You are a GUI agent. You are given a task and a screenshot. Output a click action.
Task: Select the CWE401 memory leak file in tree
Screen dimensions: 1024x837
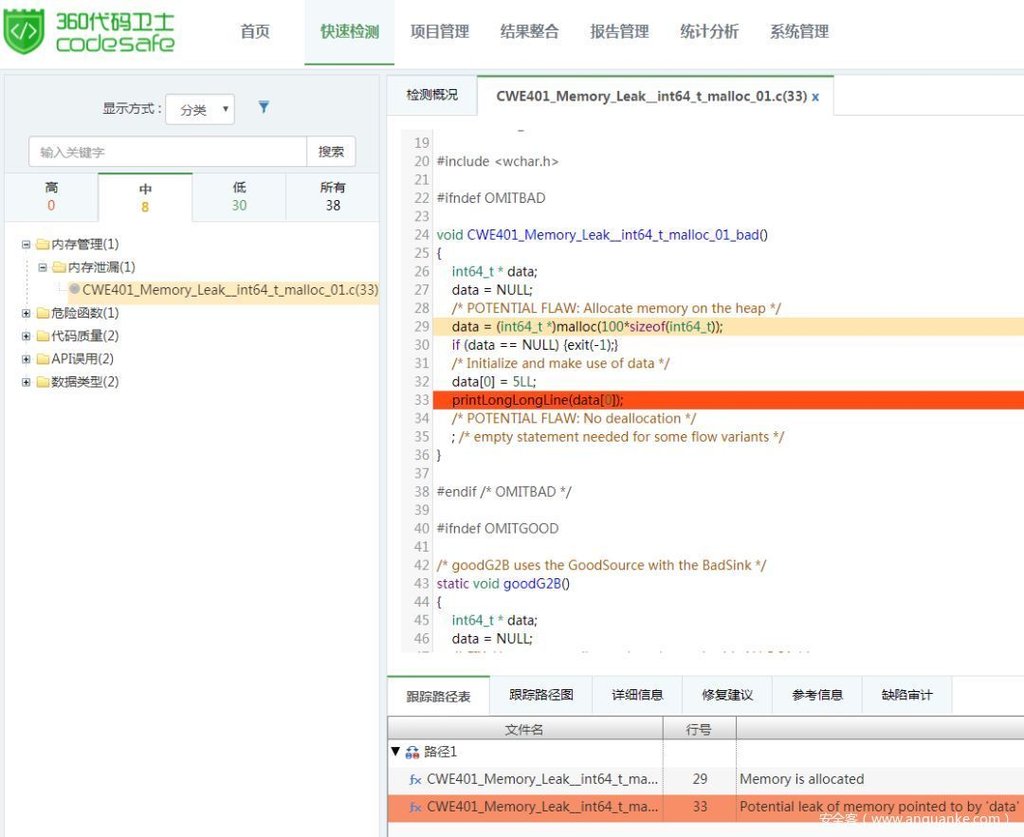point(229,290)
